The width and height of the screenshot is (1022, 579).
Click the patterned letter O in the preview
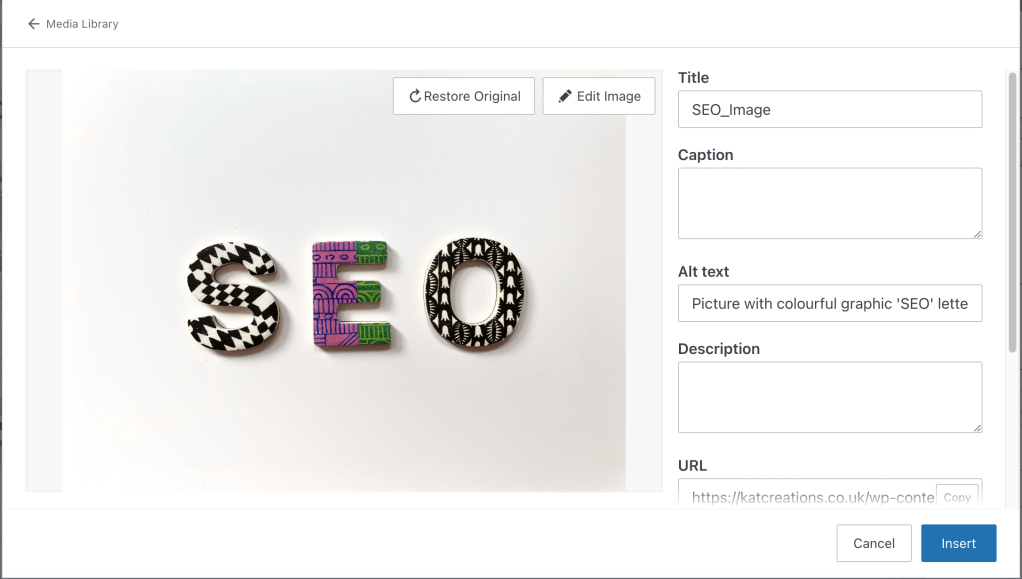coord(474,290)
